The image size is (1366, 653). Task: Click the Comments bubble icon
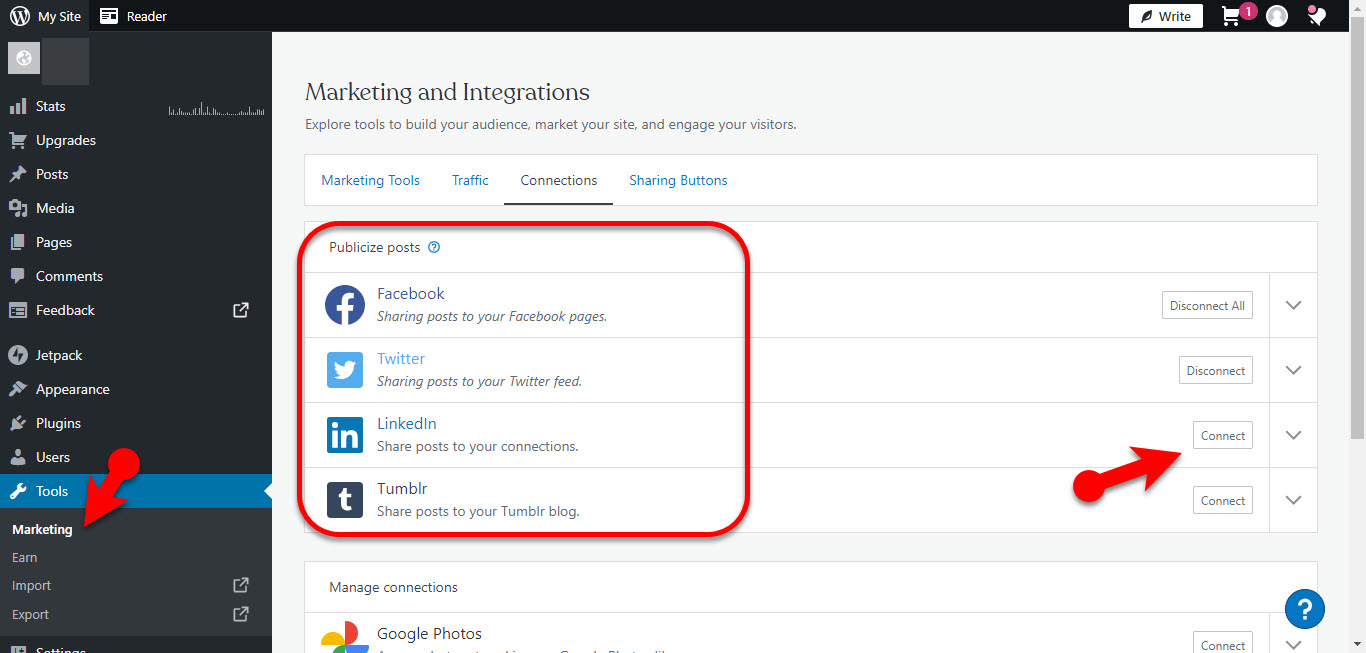click(18, 276)
